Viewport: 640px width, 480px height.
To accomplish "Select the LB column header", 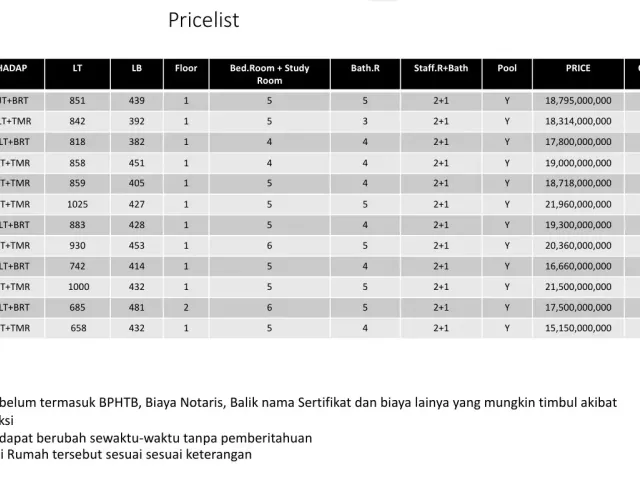I will coord(136,68).
